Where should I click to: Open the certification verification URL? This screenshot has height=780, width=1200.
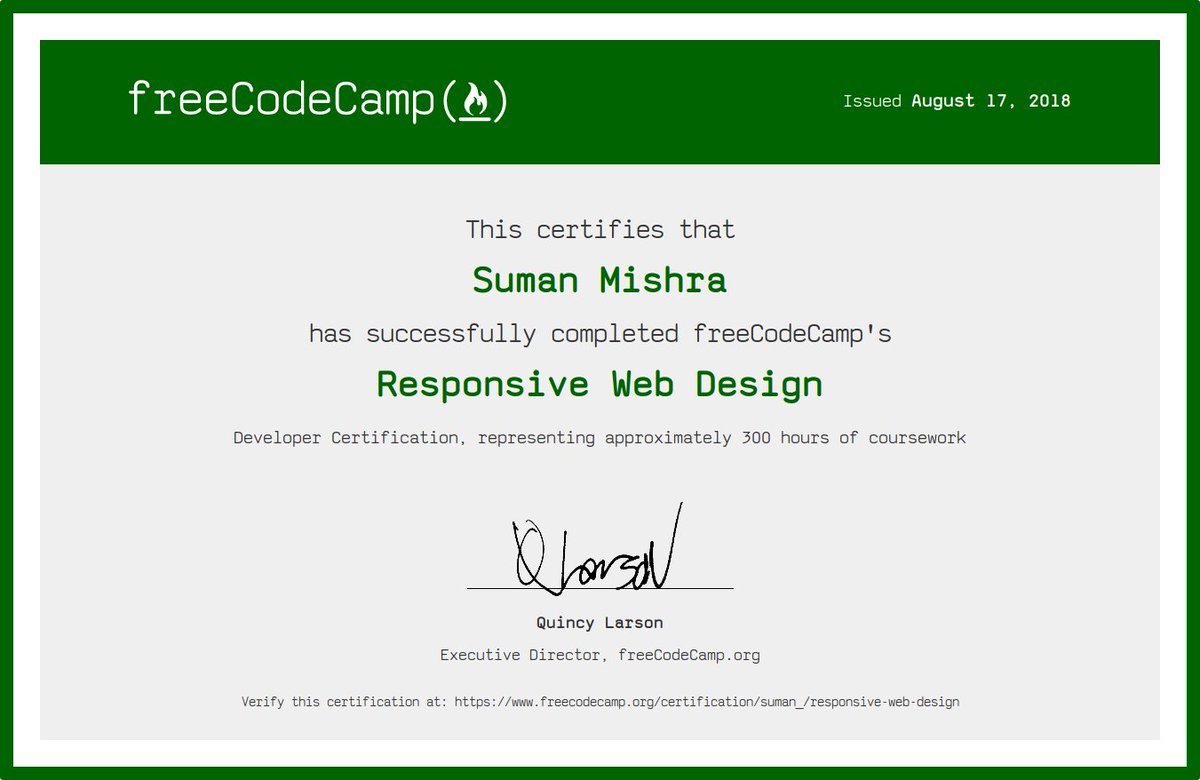(x=707, y=702)
